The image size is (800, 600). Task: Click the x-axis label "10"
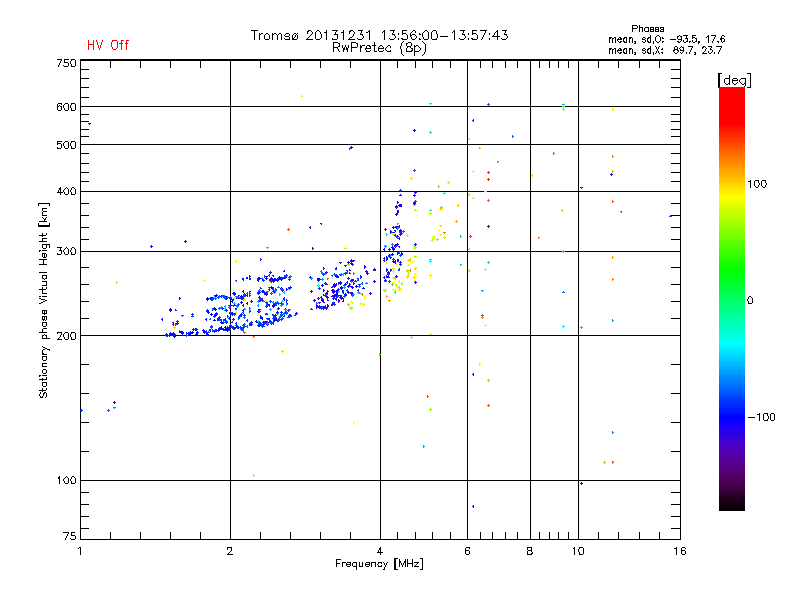pos(578,551)
